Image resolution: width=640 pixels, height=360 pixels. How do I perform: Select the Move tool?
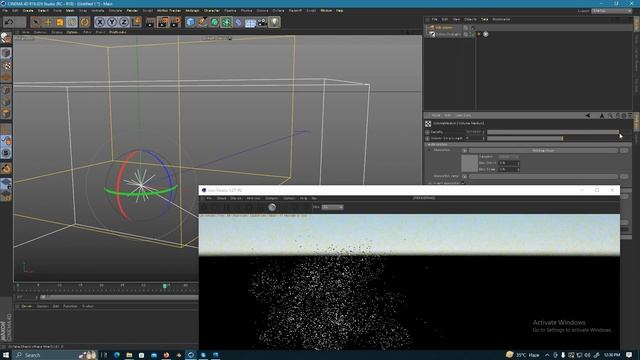tap(48, 22)
